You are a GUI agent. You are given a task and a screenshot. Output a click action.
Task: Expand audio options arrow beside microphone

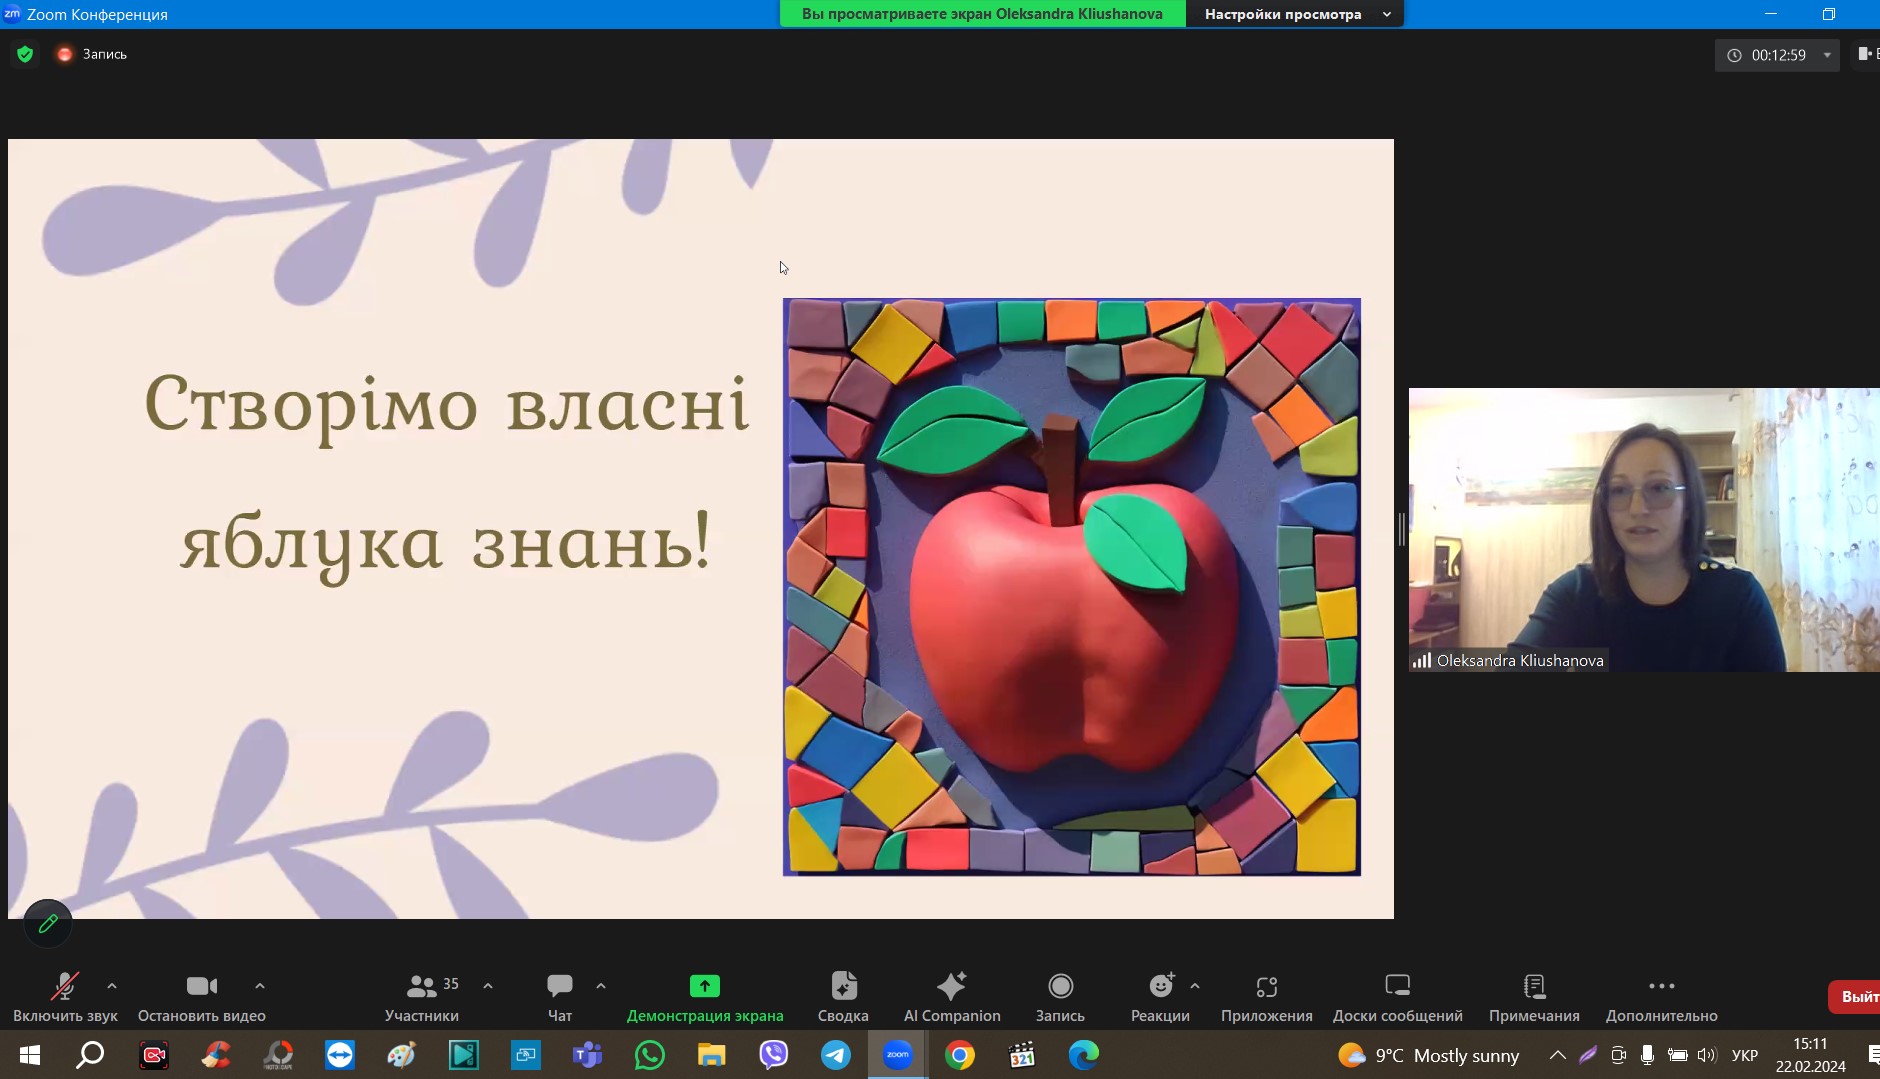tap(112, 986)
